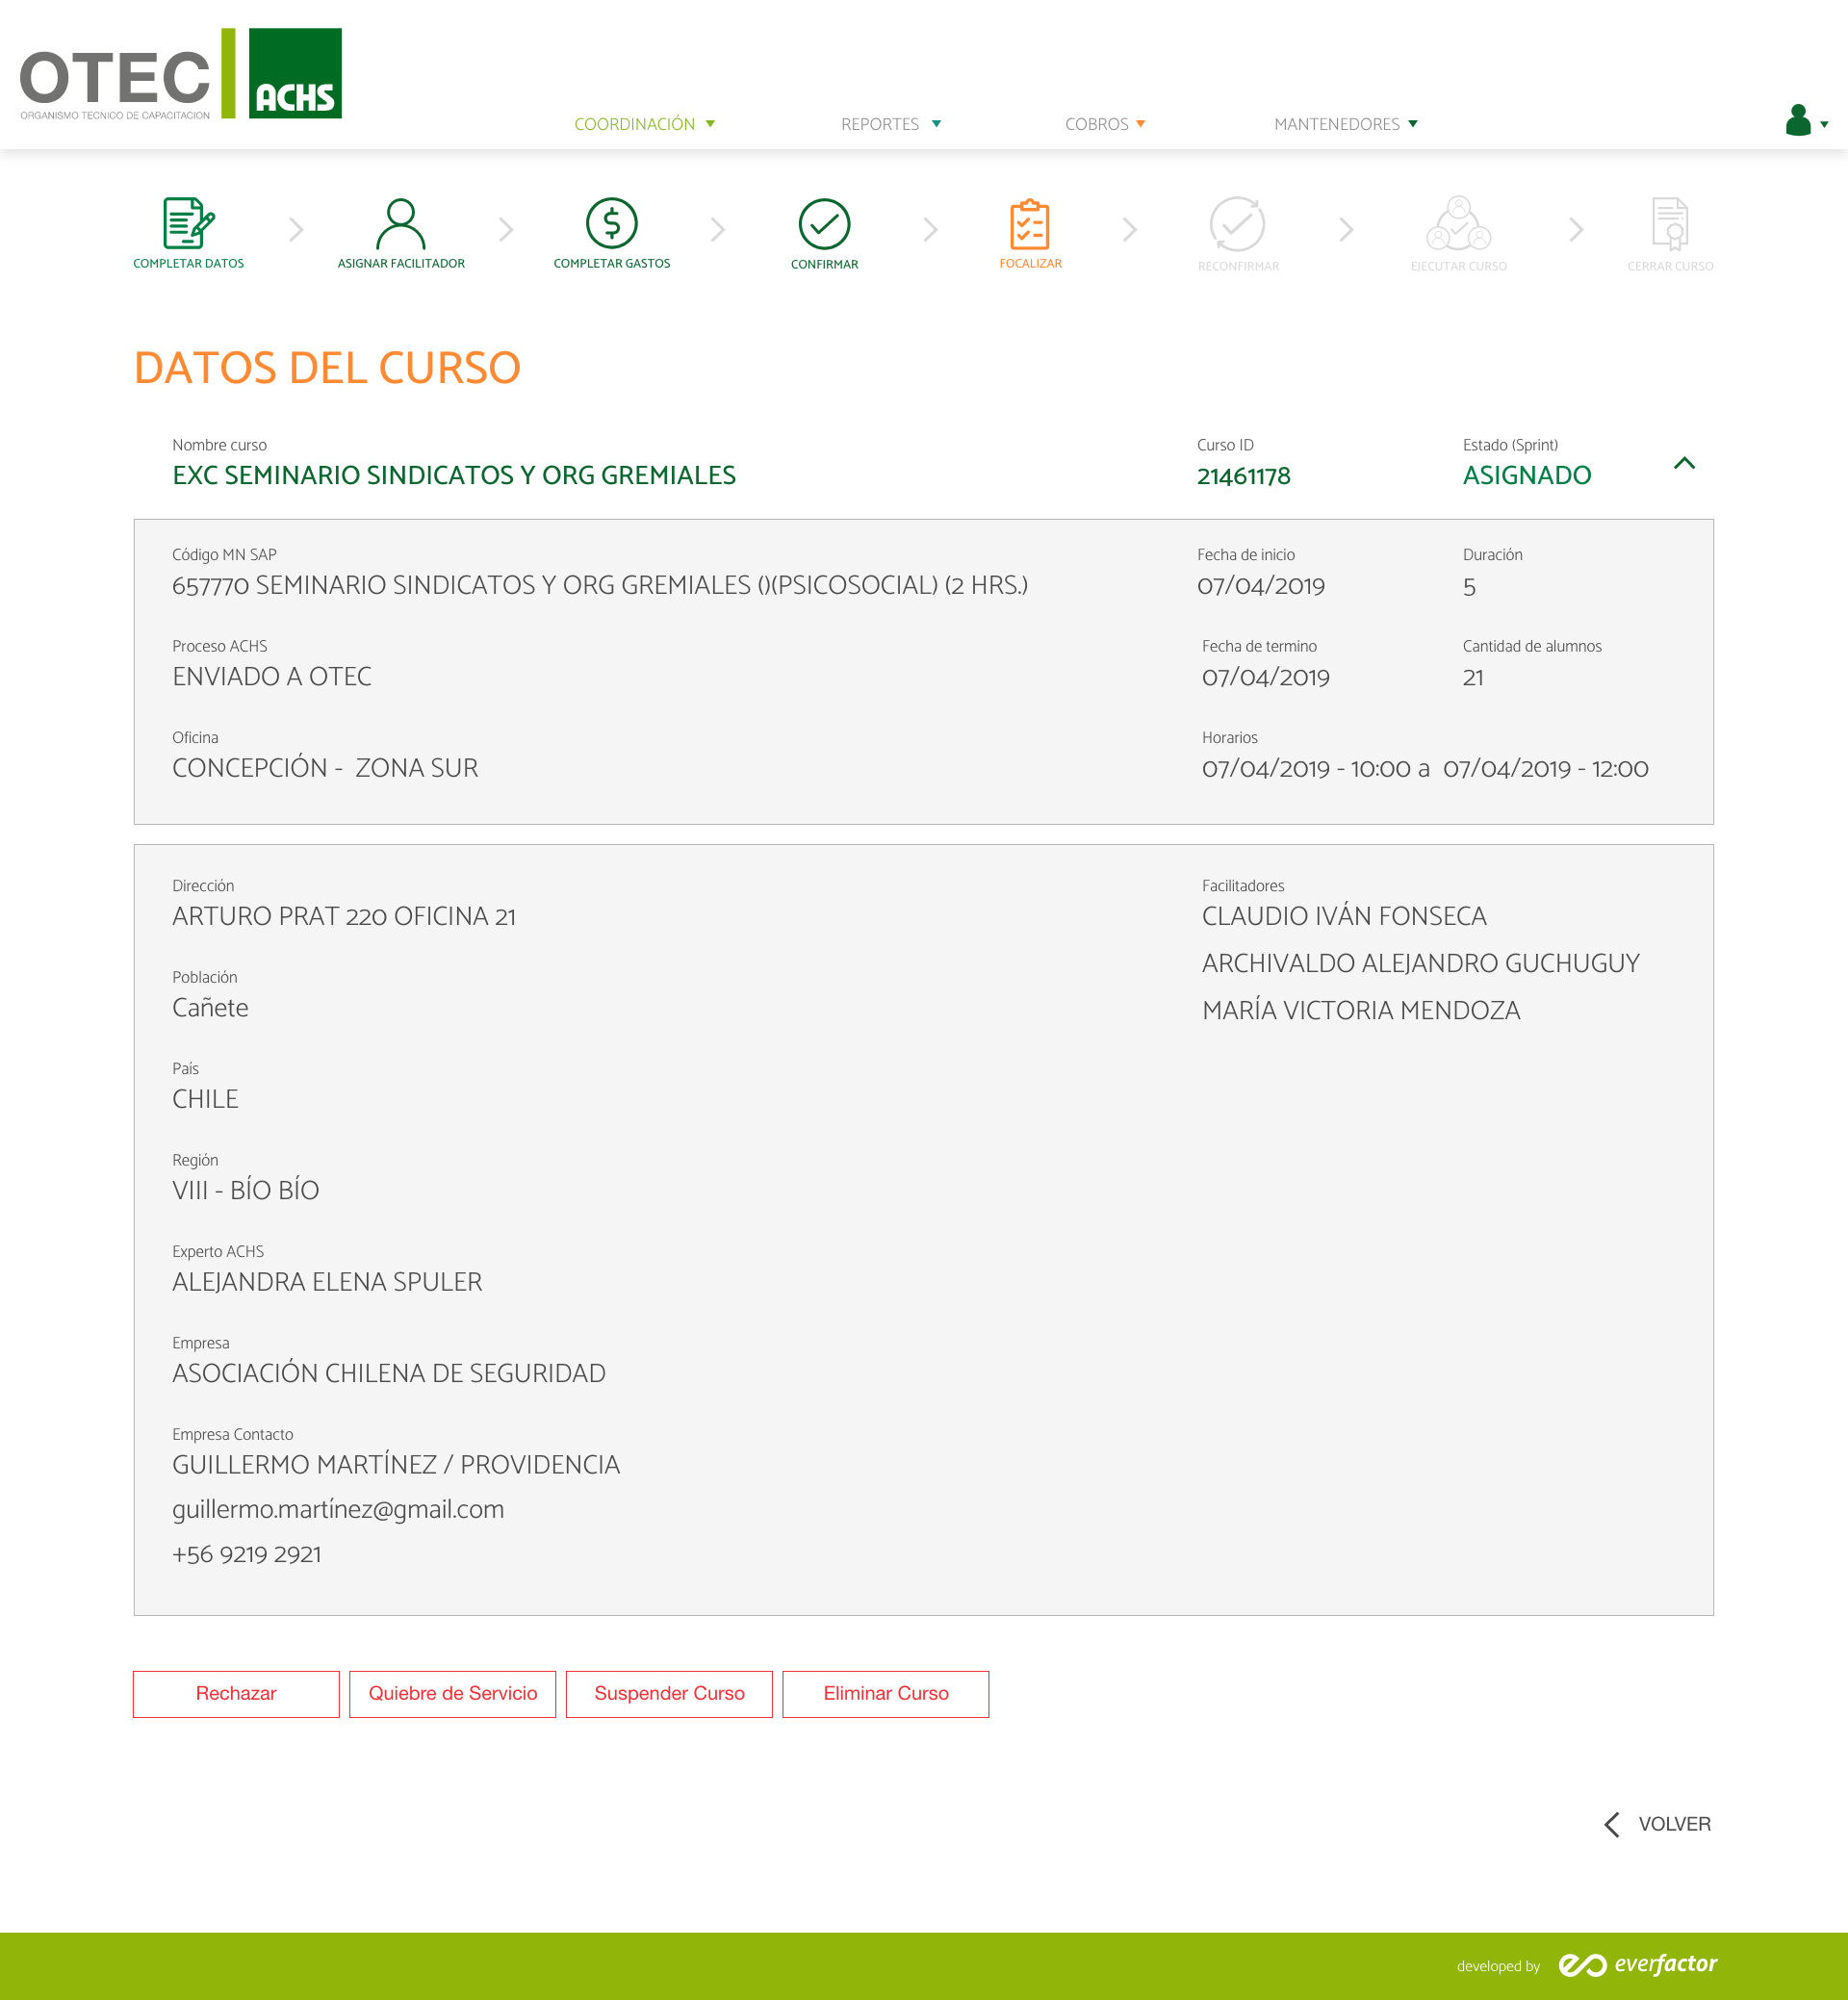1848x2000 pixels.
Task: Expand the dropdown arrow next to Reportes
Action: click(936, 124)
